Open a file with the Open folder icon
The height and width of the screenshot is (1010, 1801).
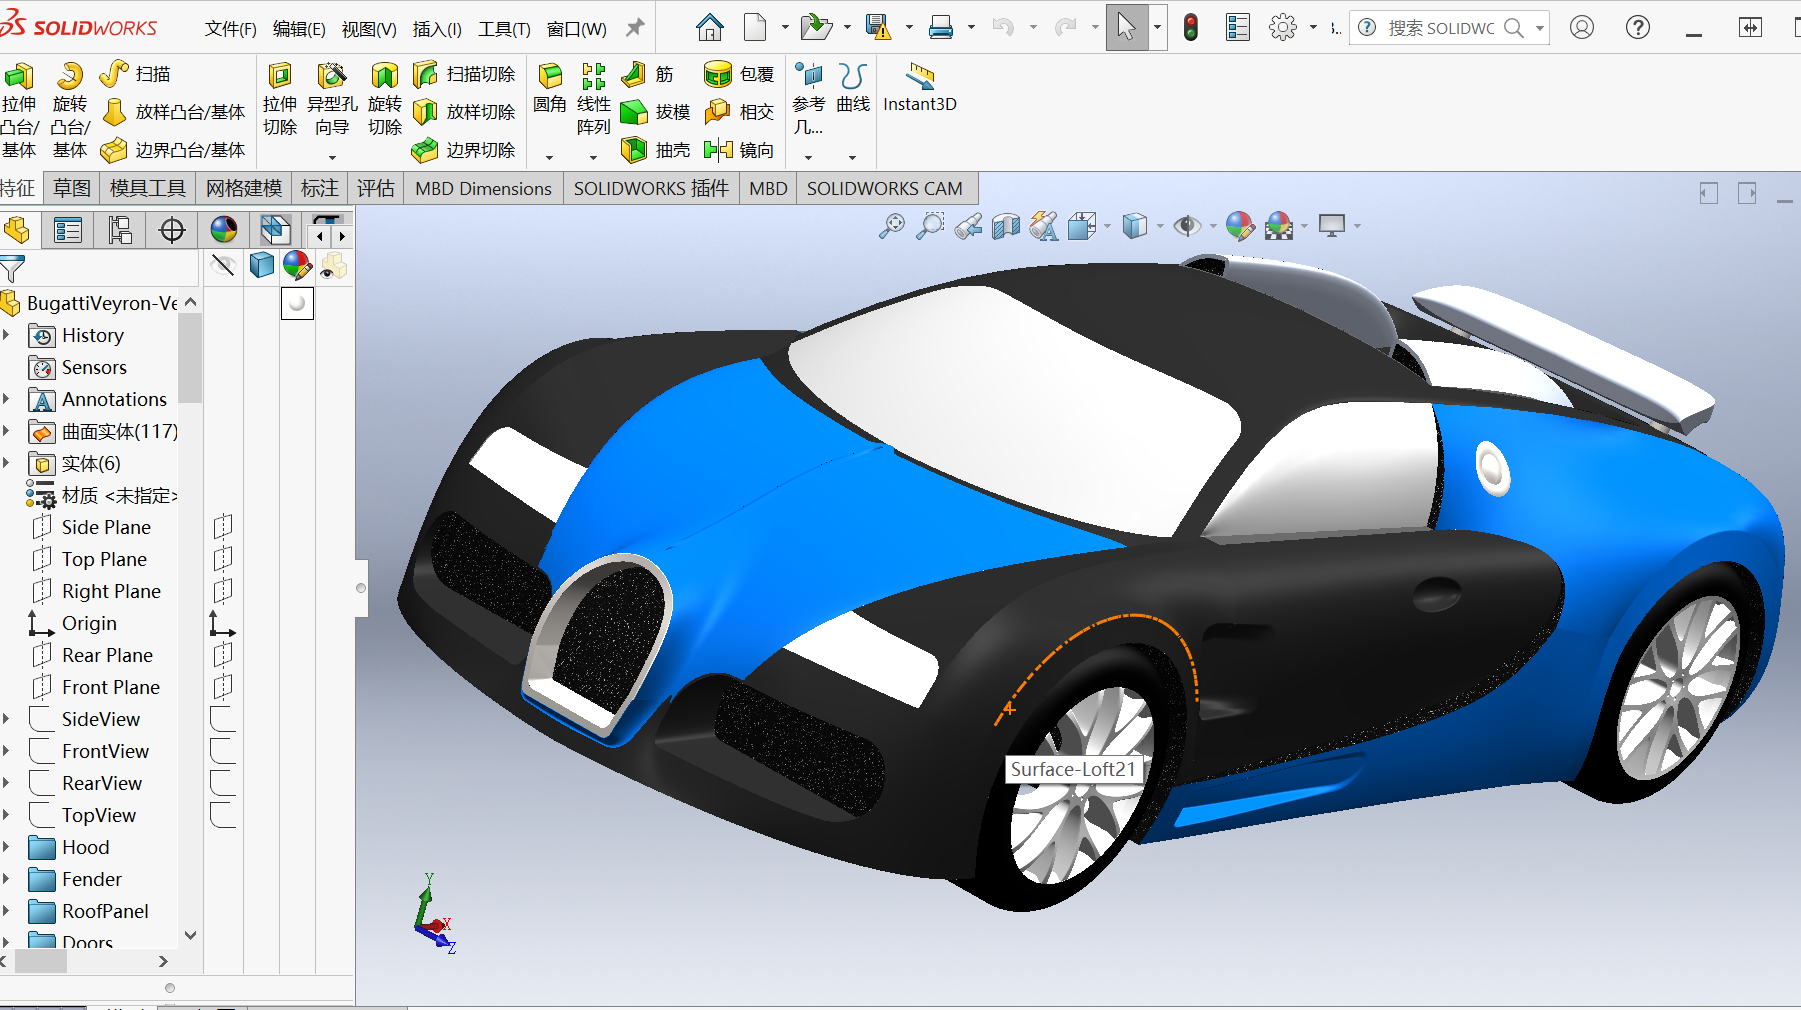pyautogui.click(x=816, y=28)
